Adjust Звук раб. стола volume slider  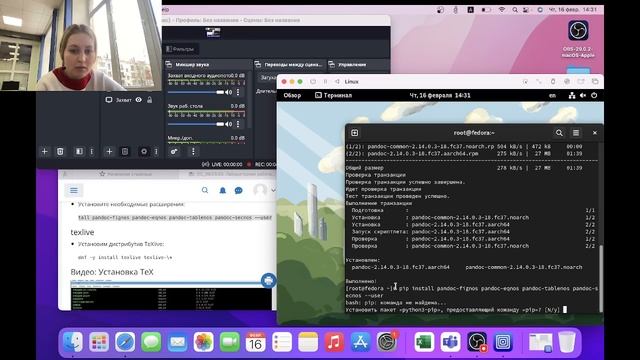pyautogui.click(x=196, y=124)
